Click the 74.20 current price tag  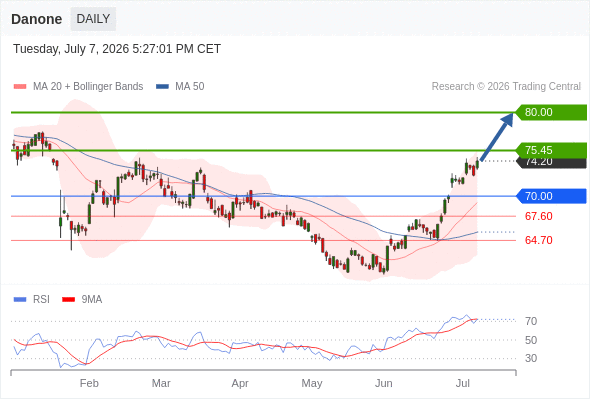pyautogui.click(x=551, y=163)
